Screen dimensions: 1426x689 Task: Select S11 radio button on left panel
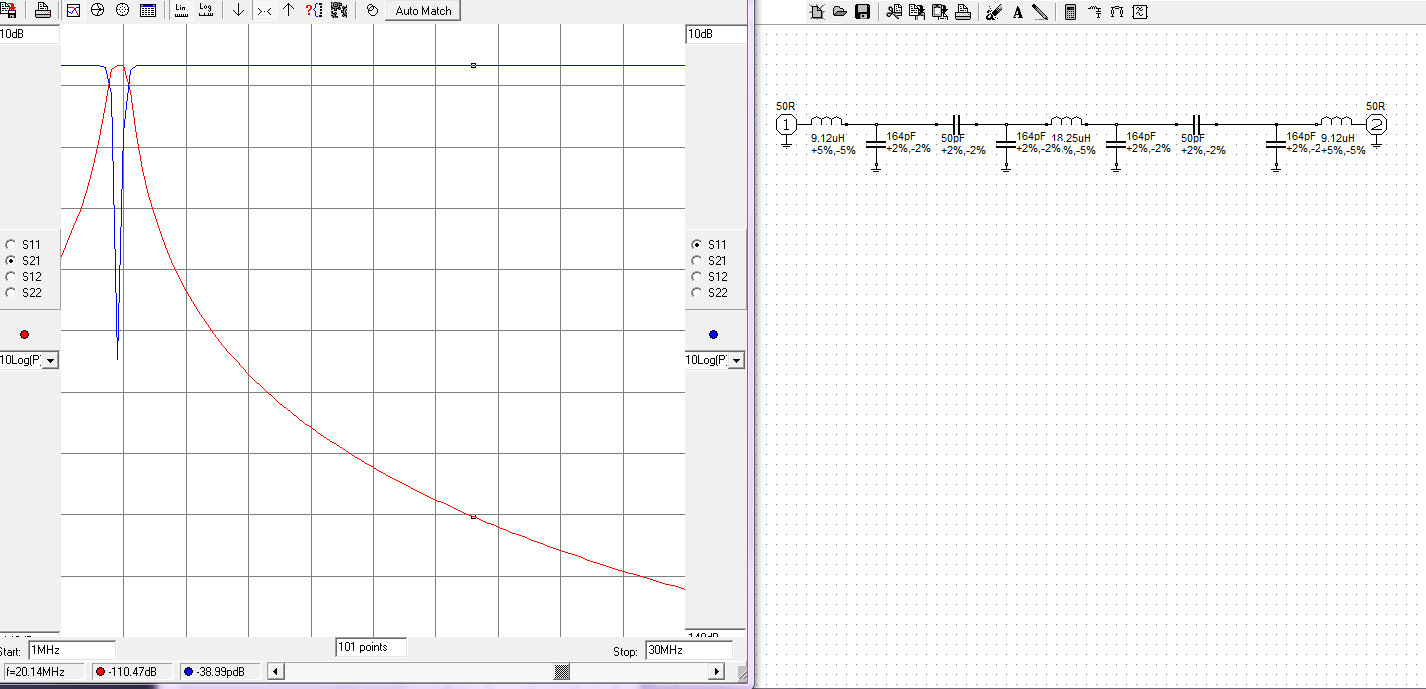click(11, 245)
